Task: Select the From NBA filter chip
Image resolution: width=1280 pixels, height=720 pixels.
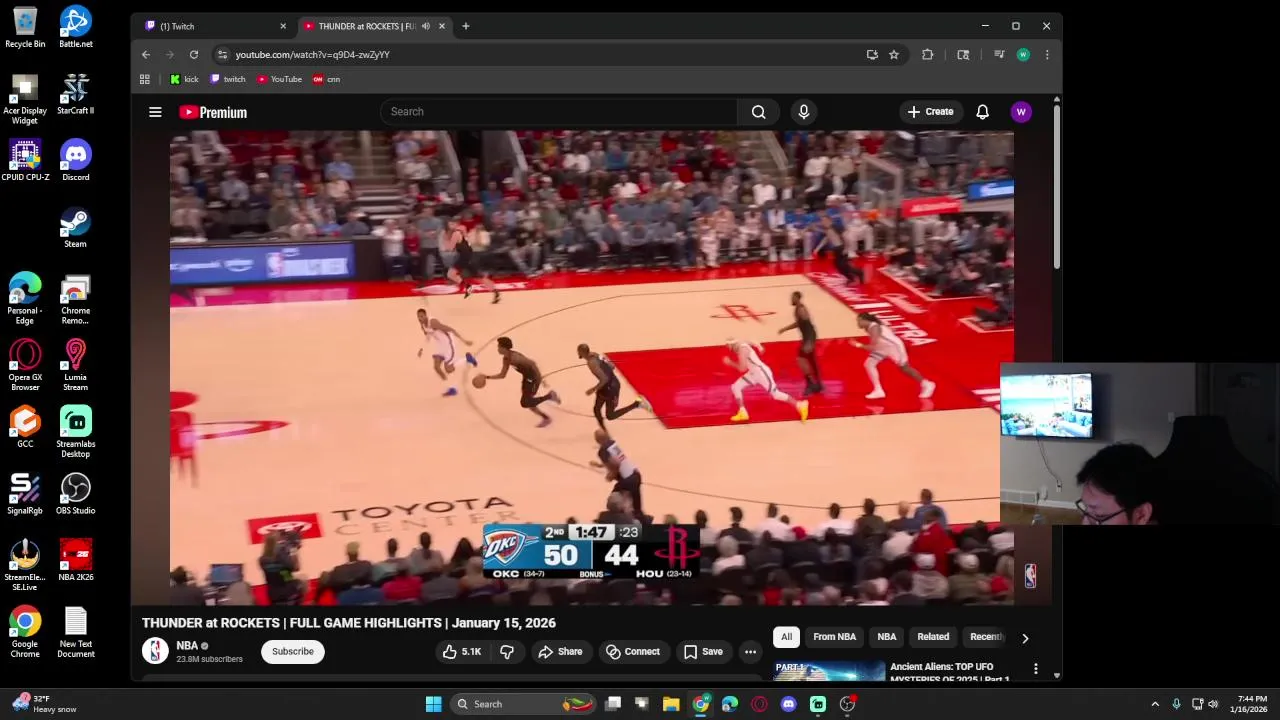Action: pos(835,637)
